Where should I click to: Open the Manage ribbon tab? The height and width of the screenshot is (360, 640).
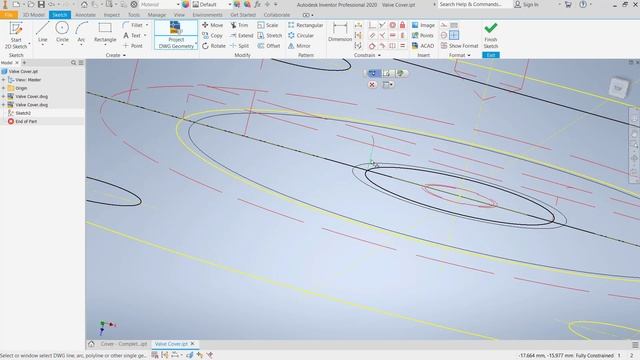[x=157, y=15]
